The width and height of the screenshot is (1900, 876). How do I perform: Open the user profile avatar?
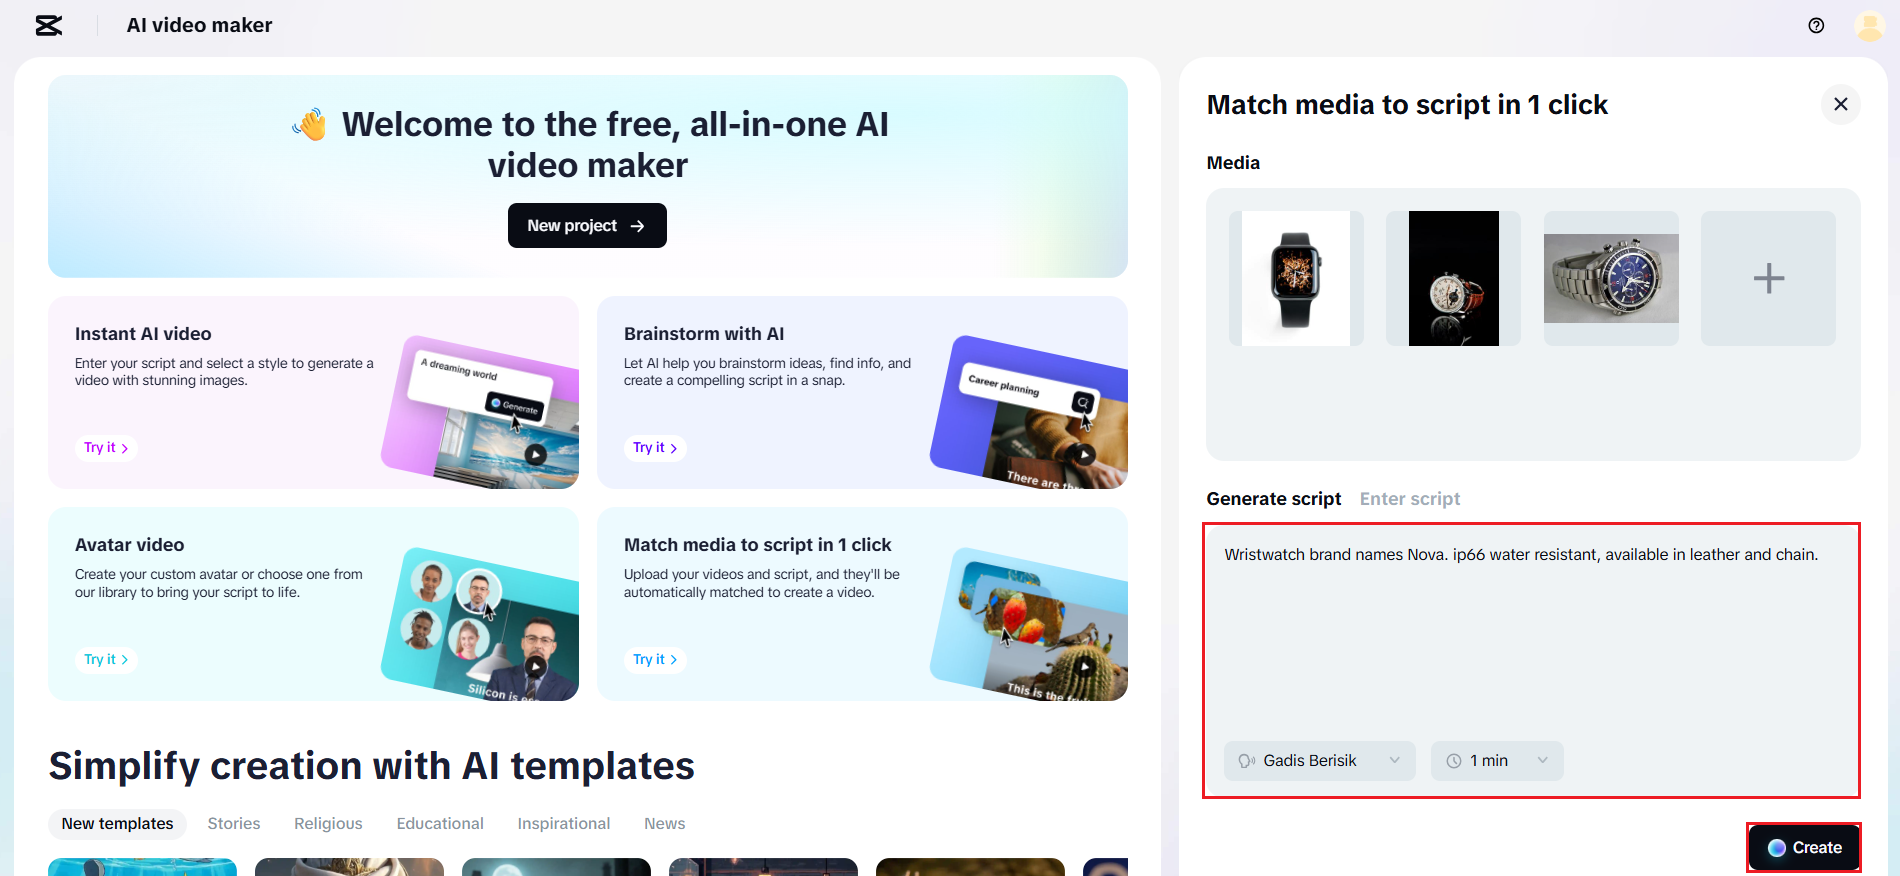(x=1869, y=26)
